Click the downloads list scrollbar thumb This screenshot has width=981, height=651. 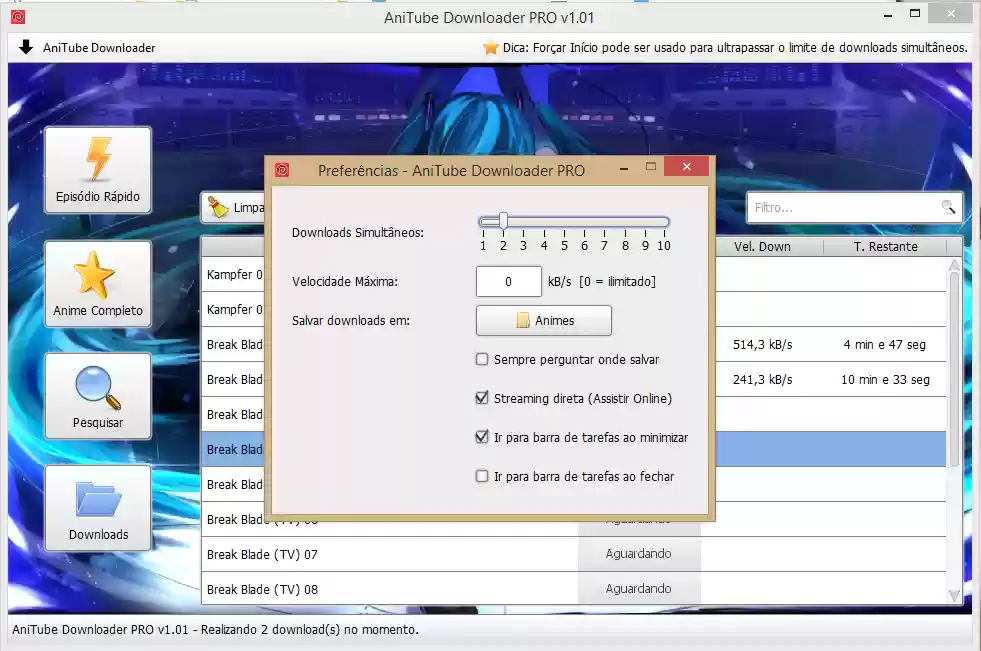[954, 369]
